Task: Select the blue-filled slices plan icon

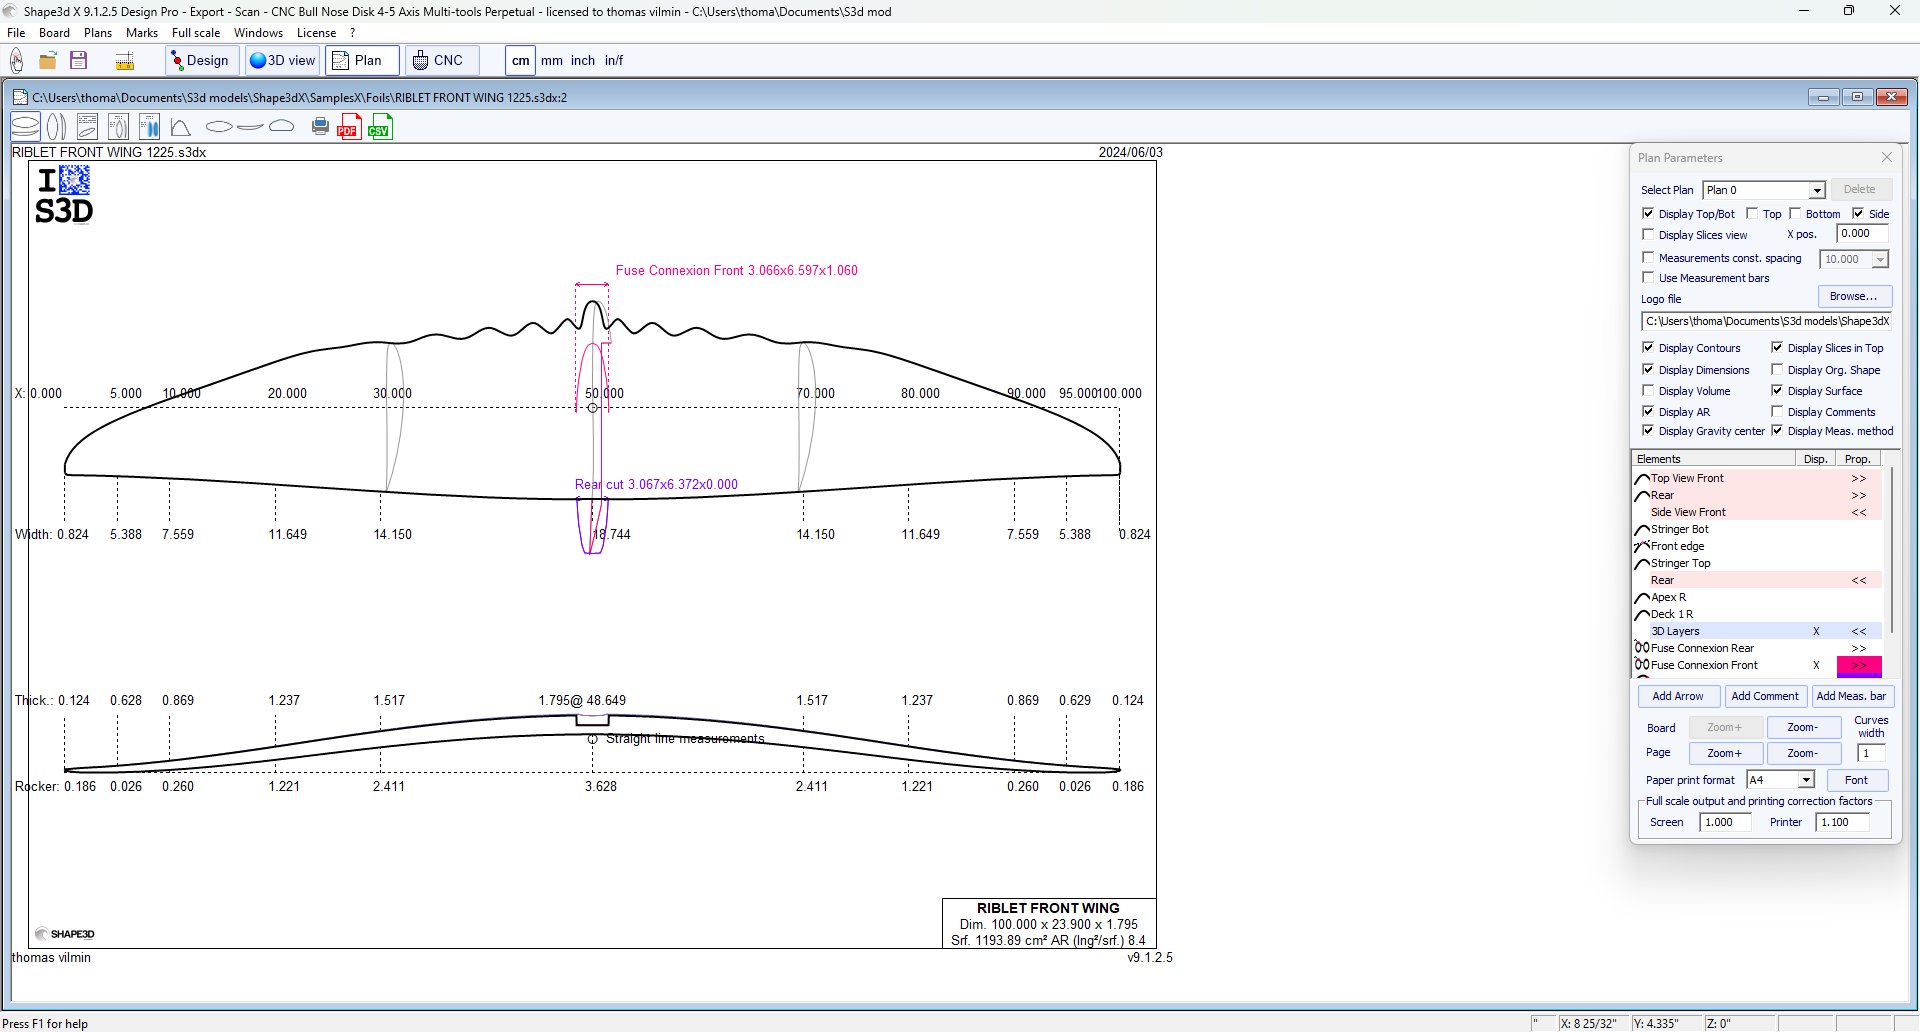Action: point(150,126)
